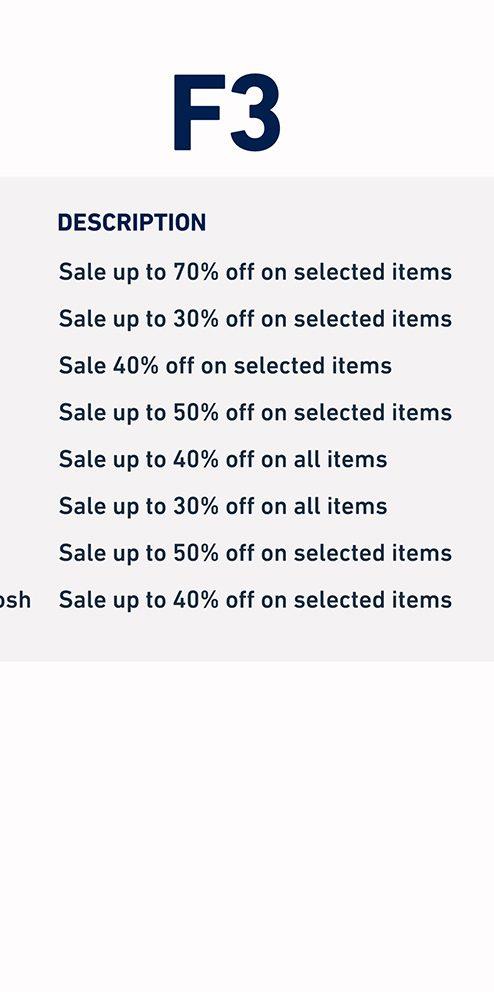This screenshot has height=992, width=494.
Task: Select "Sale up to 40% off on selected items"
Action: coord(255,600)
